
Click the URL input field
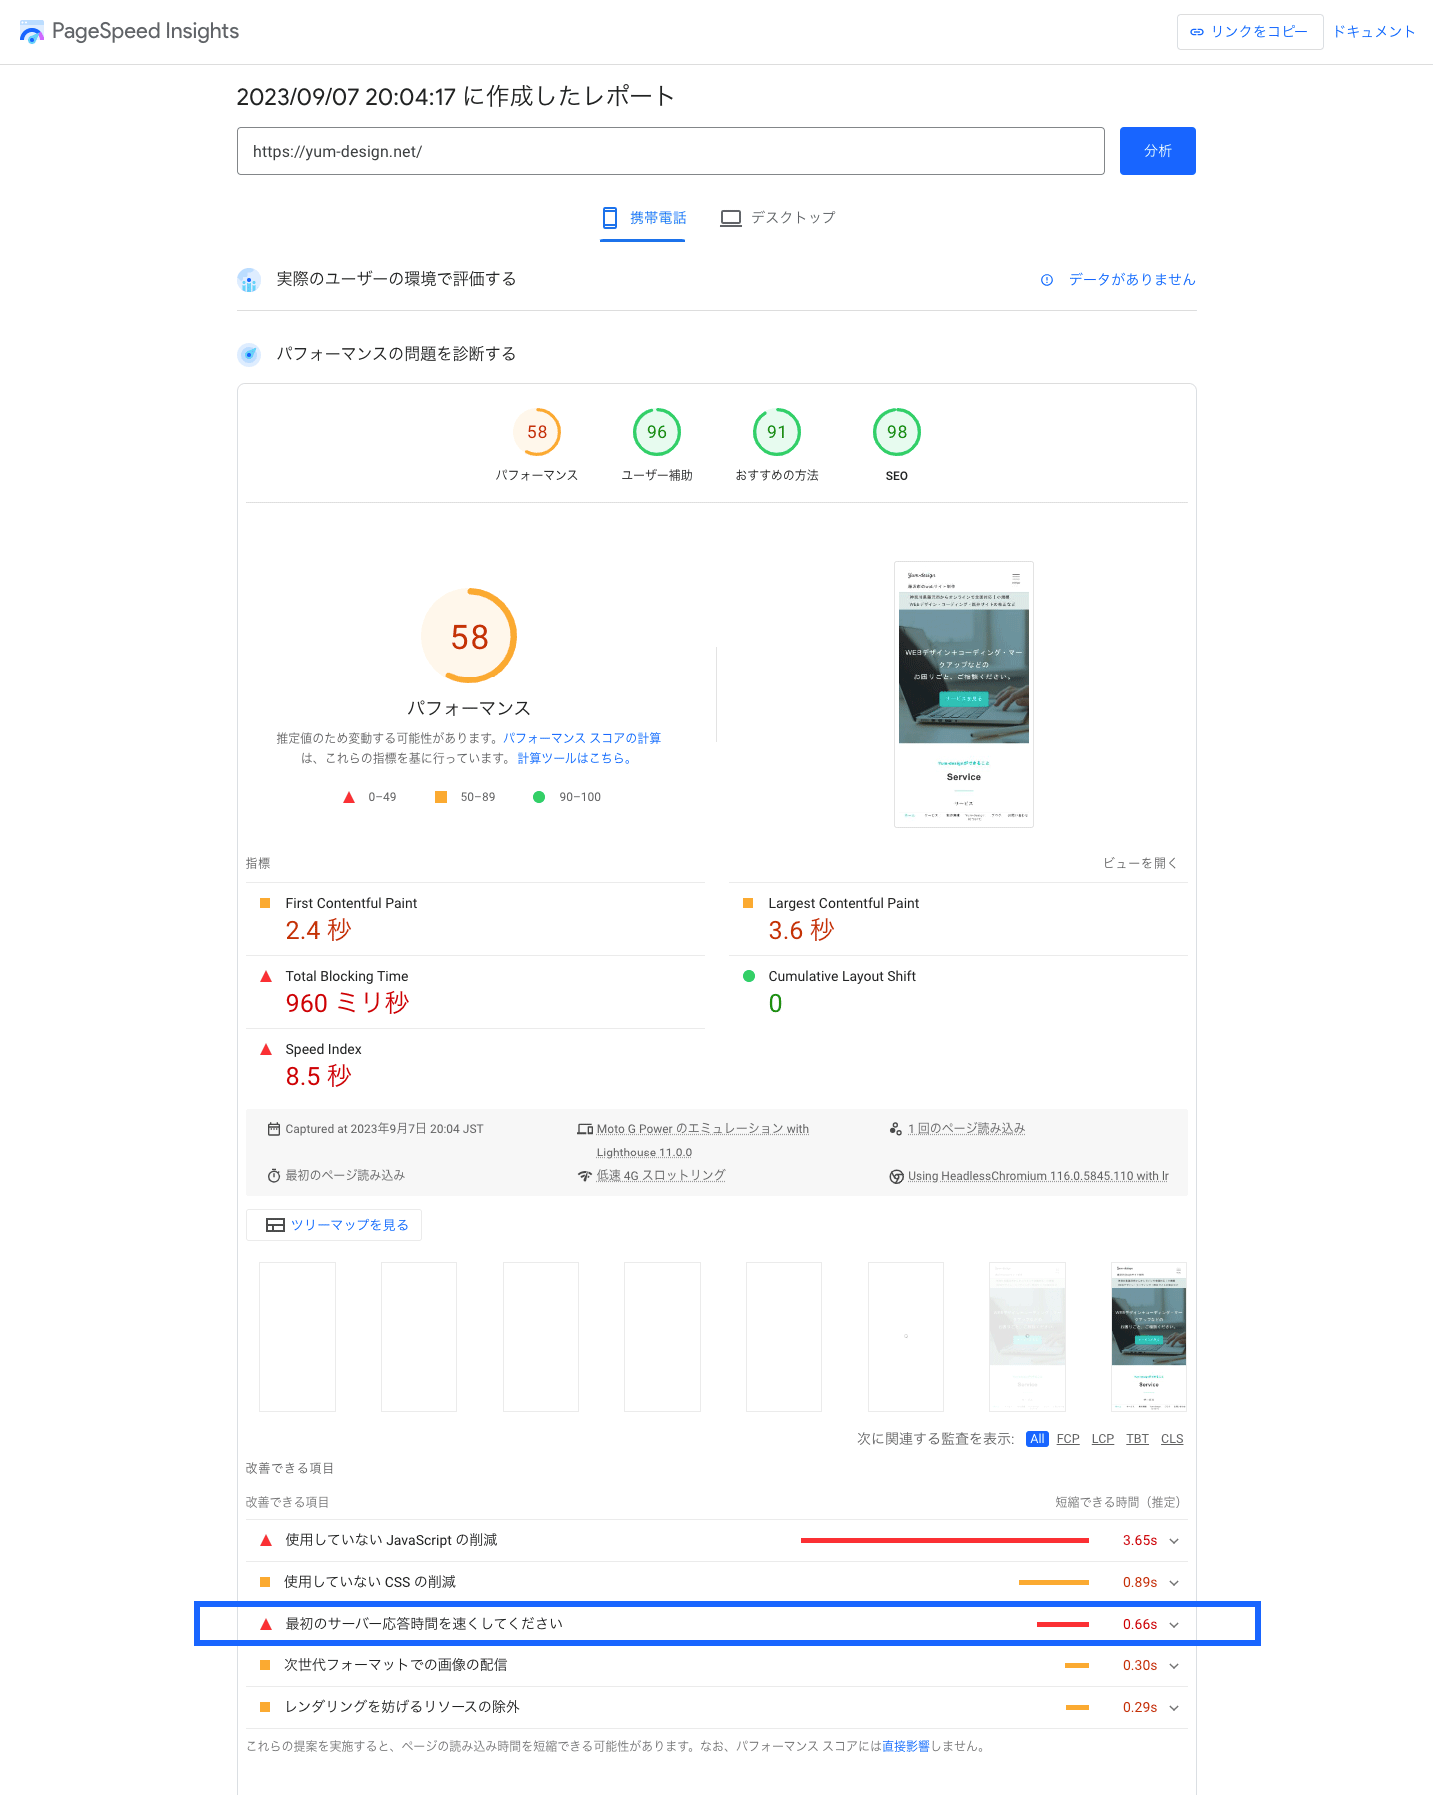coord(670,151)
